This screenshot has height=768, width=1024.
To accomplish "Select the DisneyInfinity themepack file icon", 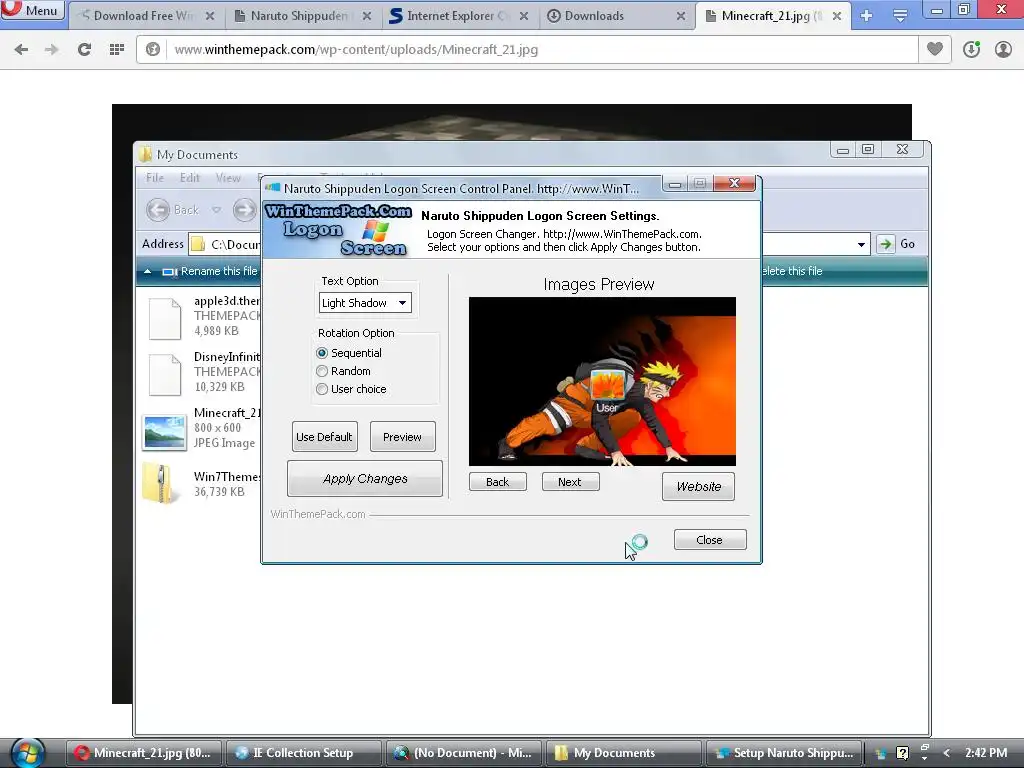I will (165, 375).
